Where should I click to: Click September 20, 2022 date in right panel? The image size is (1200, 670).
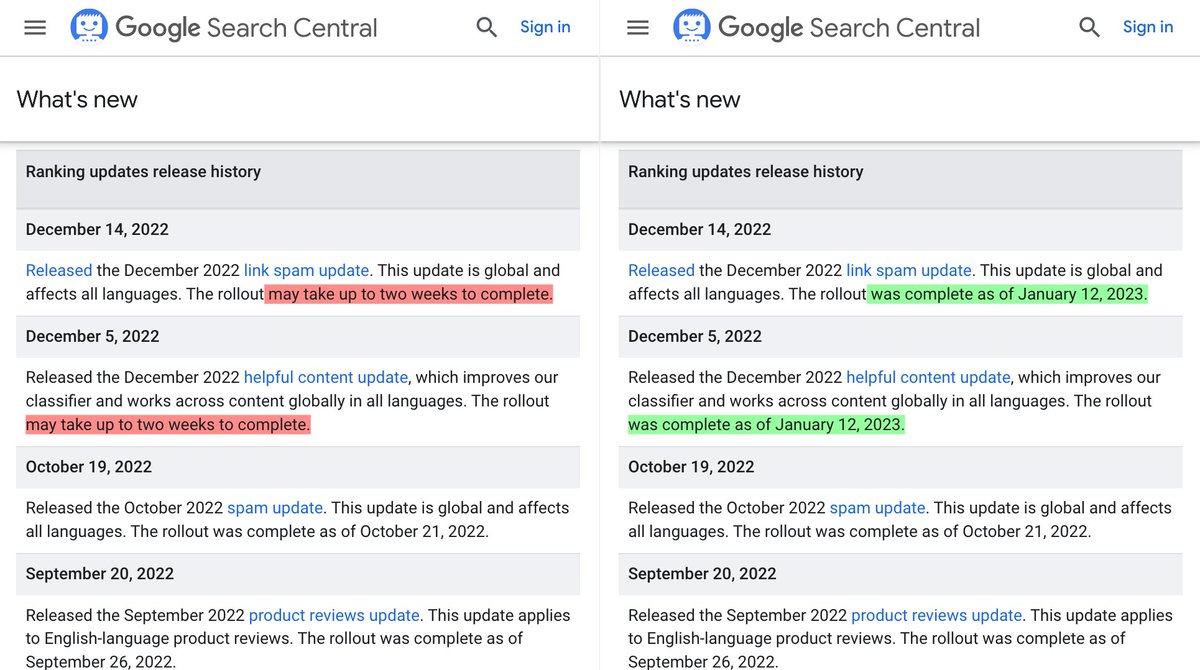pyautogui.click(x=703, y=574)
